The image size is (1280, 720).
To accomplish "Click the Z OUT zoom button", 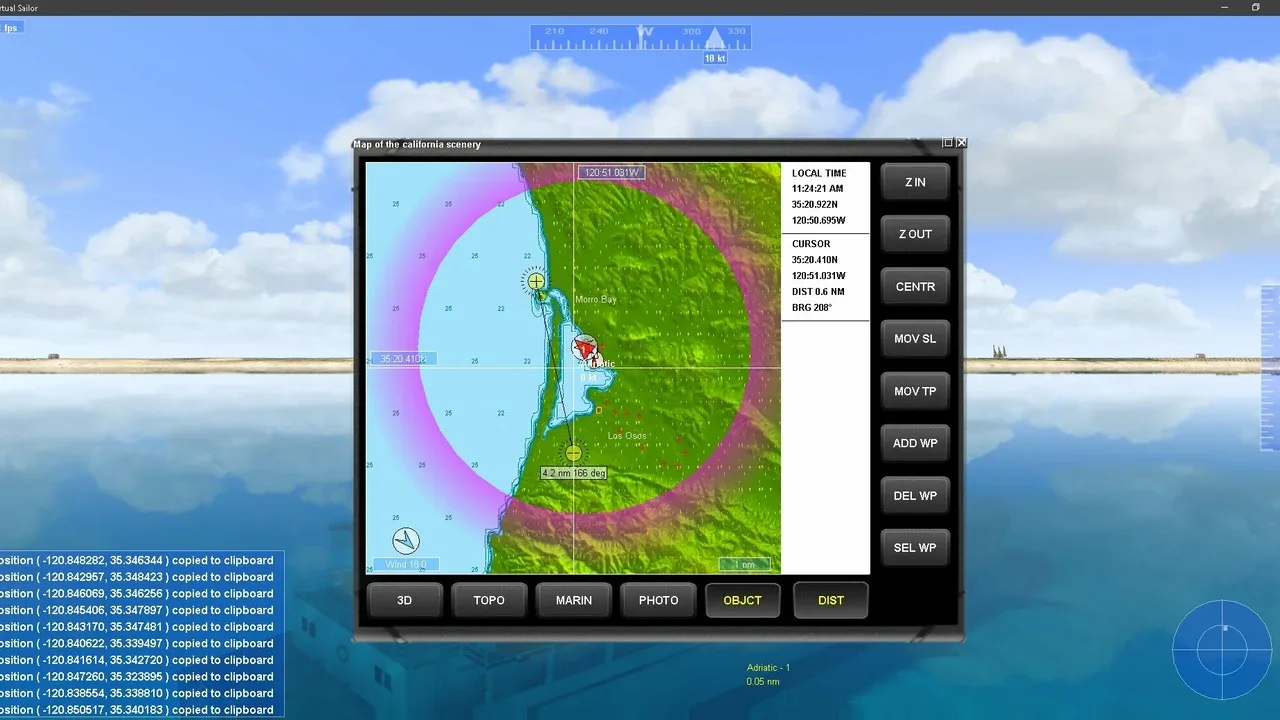I will coord(915,235).
